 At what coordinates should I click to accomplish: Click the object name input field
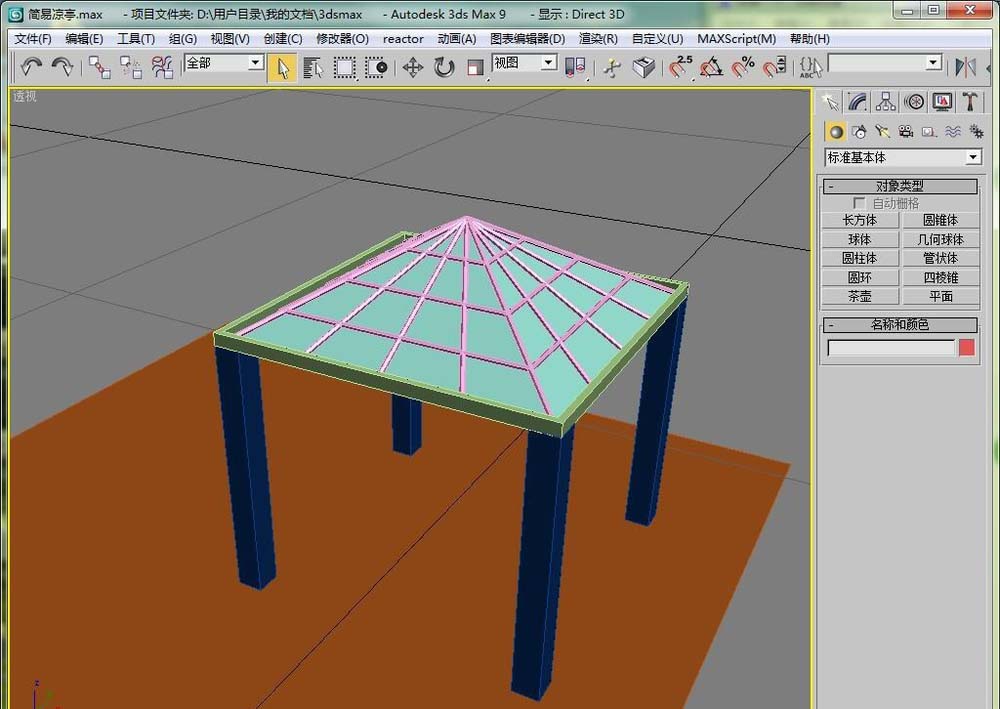tap(891, 347)
